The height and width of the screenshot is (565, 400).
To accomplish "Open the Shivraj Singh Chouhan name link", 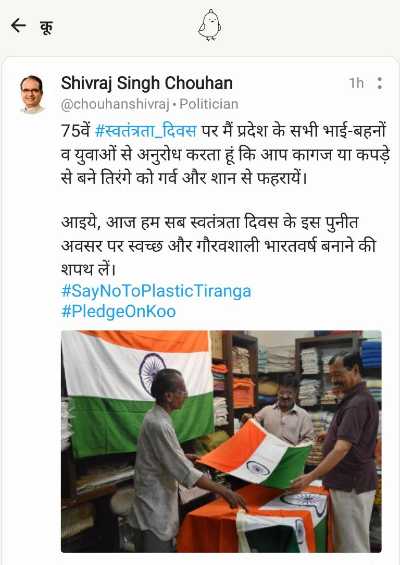I will click(x=147, y=83).
